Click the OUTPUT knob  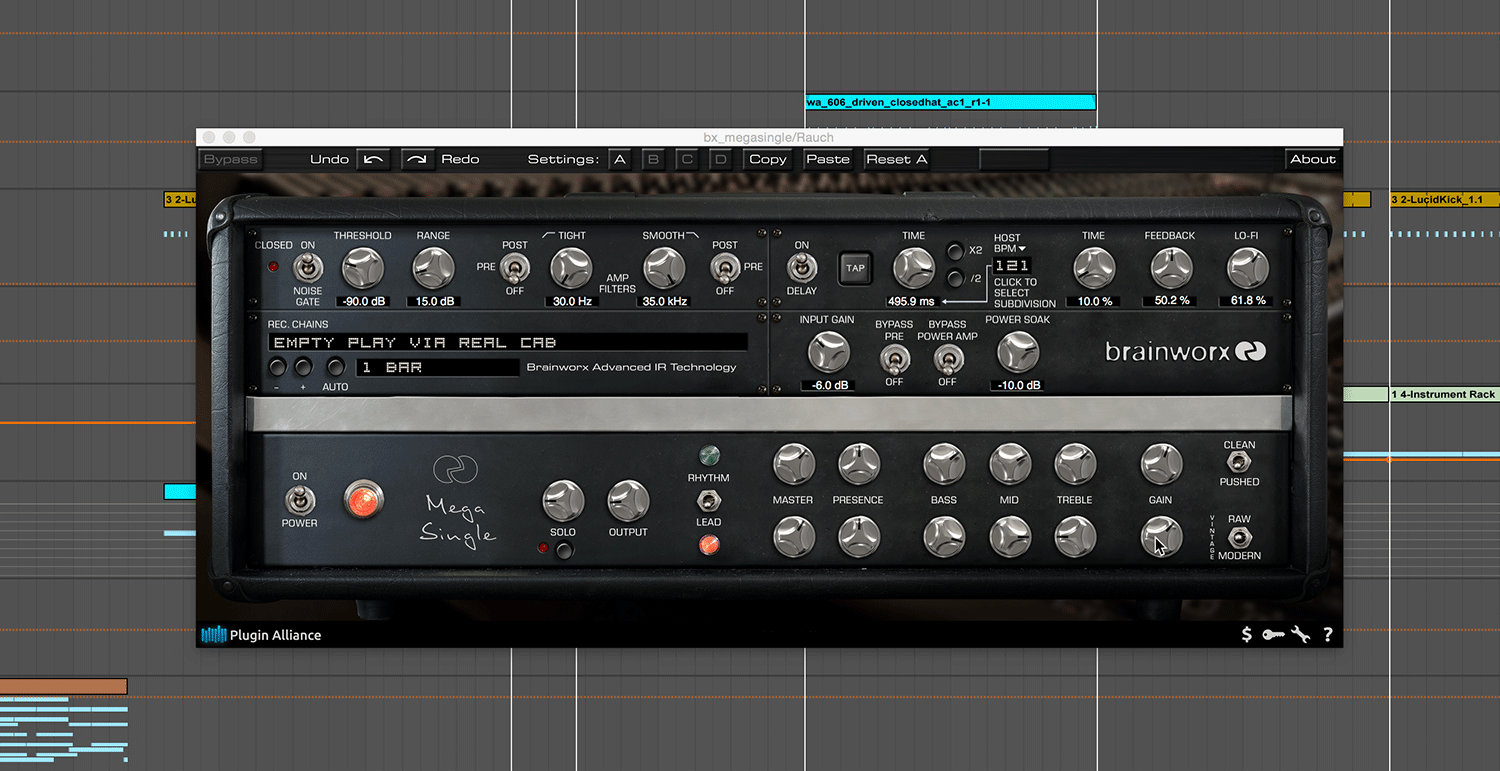[628, 501]
